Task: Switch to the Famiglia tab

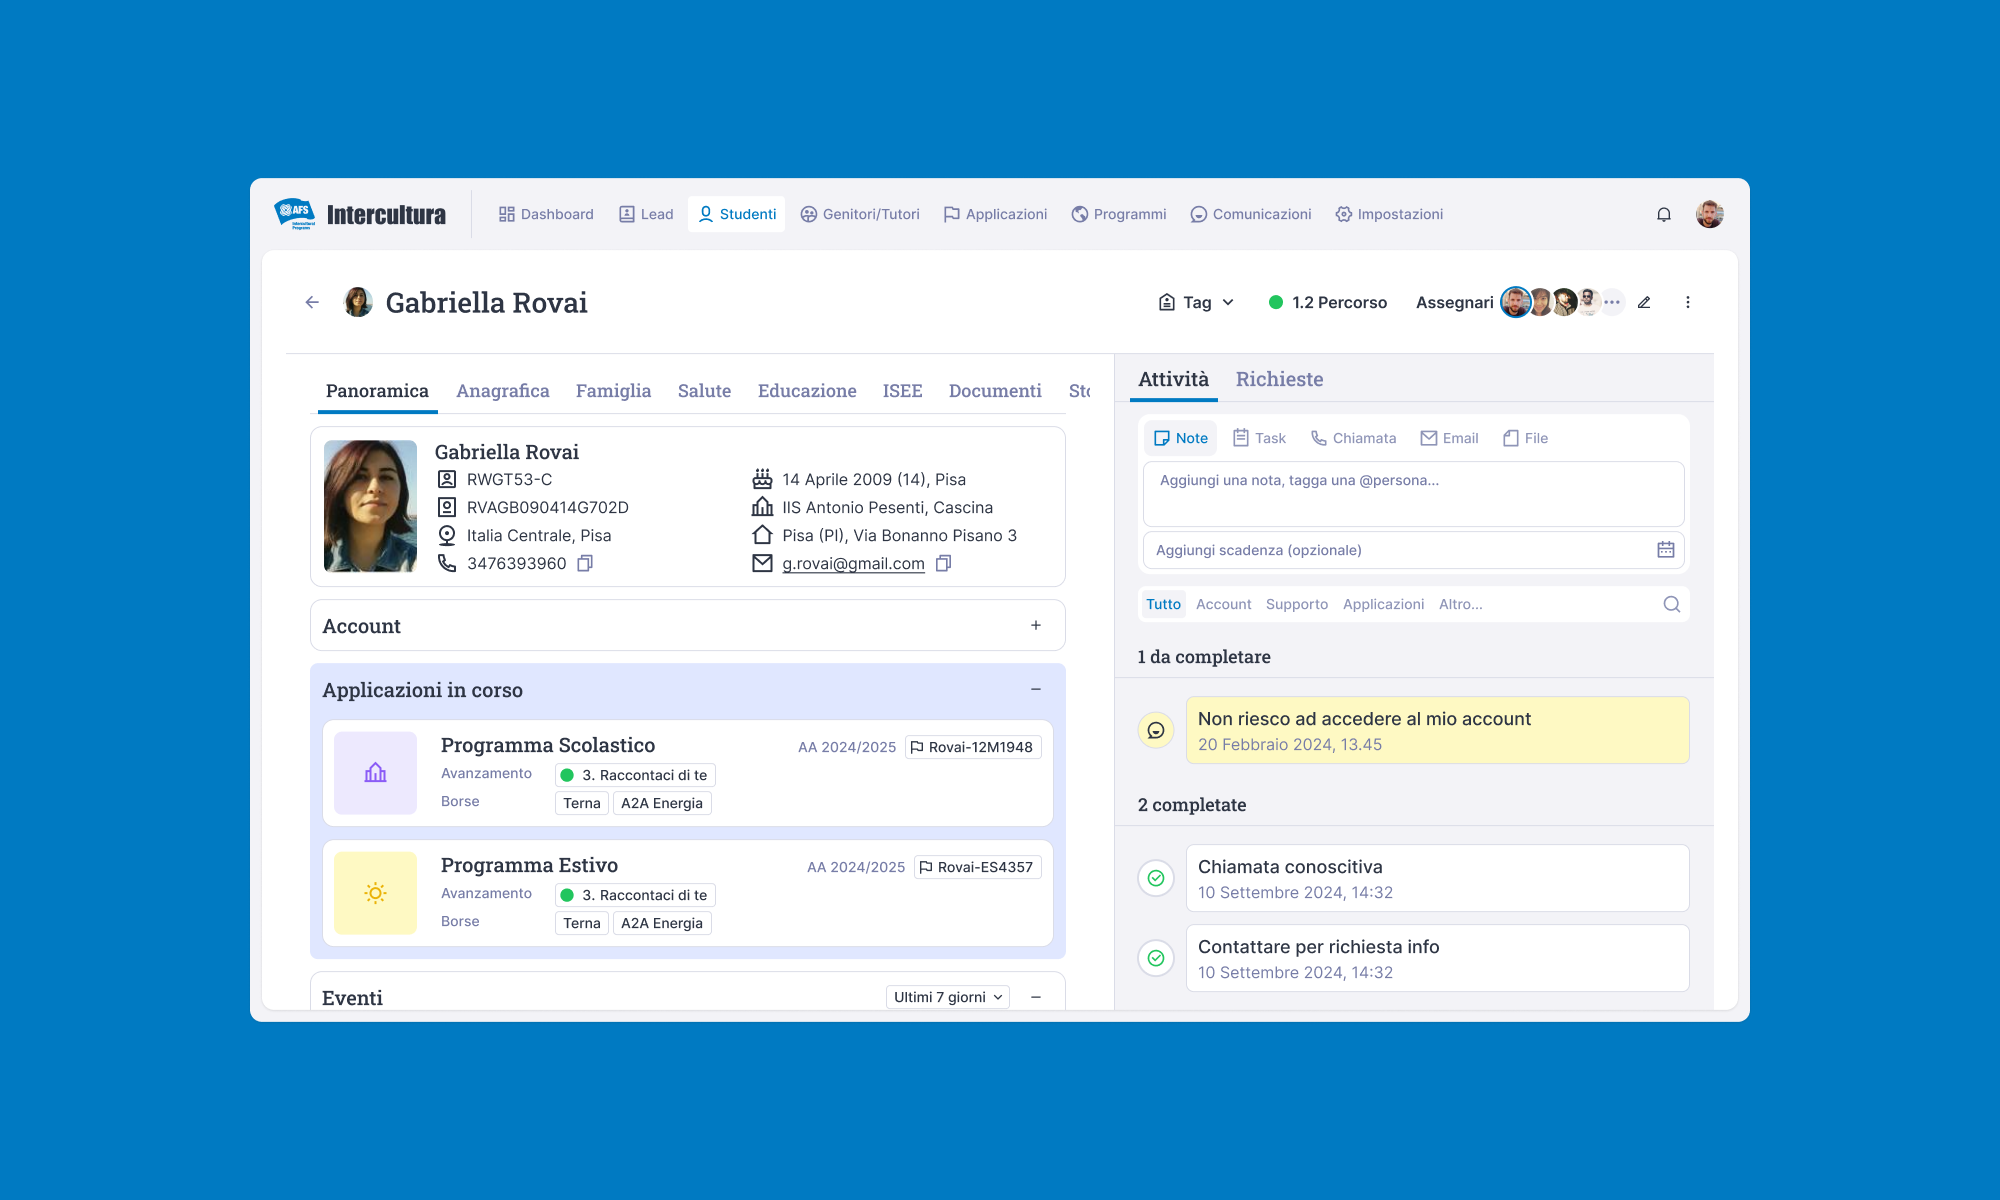Action: pyautogui.click(x=613, y=391)
